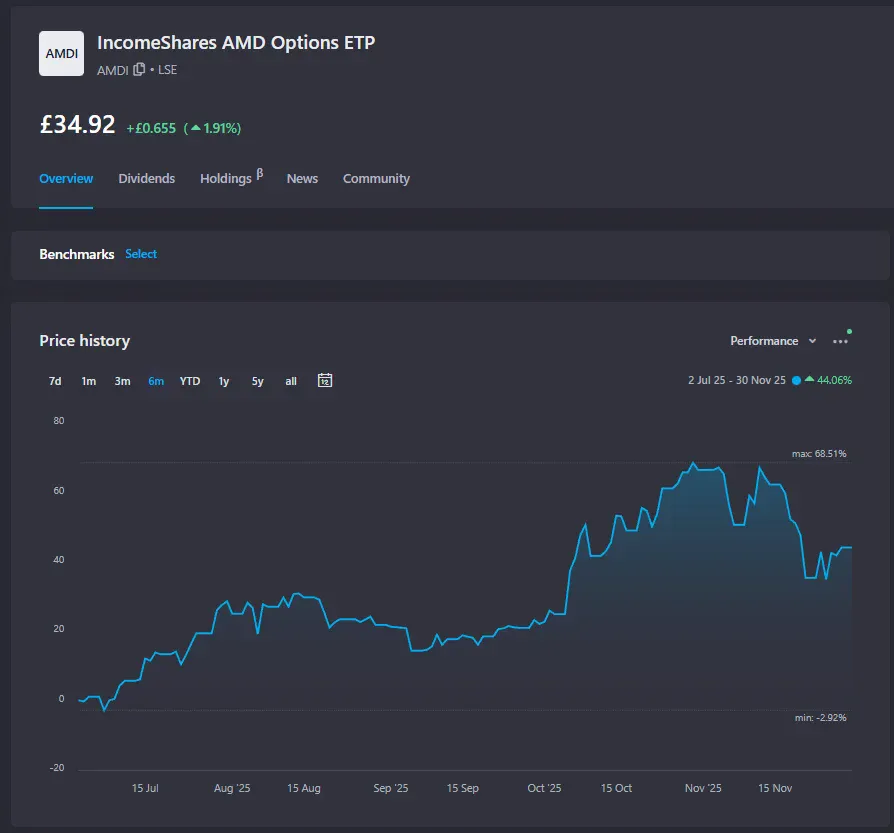Open the Holdings beta tab
894x833 pixels.
click(x=227, y=178)
